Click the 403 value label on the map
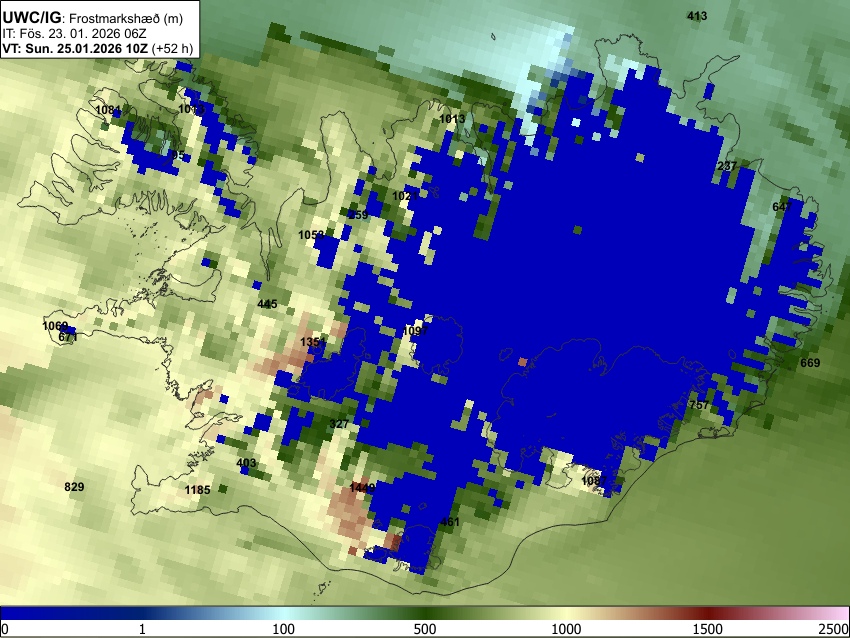Screen dimensions: 850x638 click(246, 463)
